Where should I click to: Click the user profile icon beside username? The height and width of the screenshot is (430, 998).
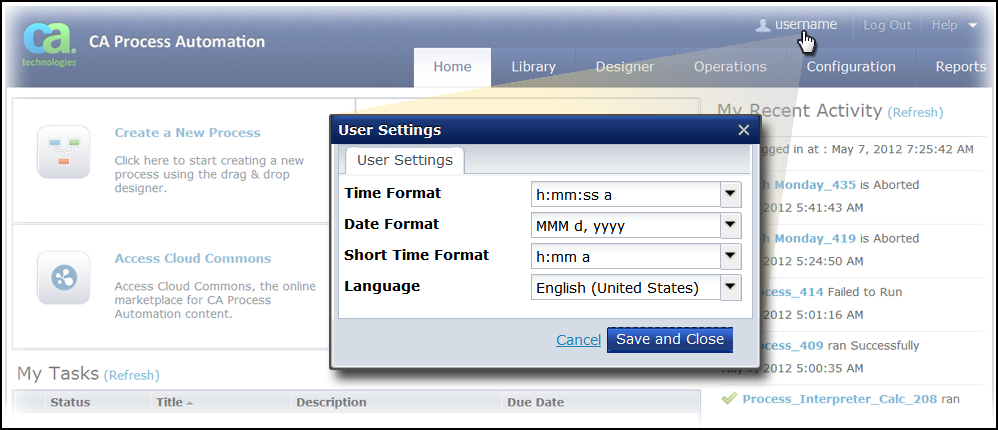tap(763, 25)
